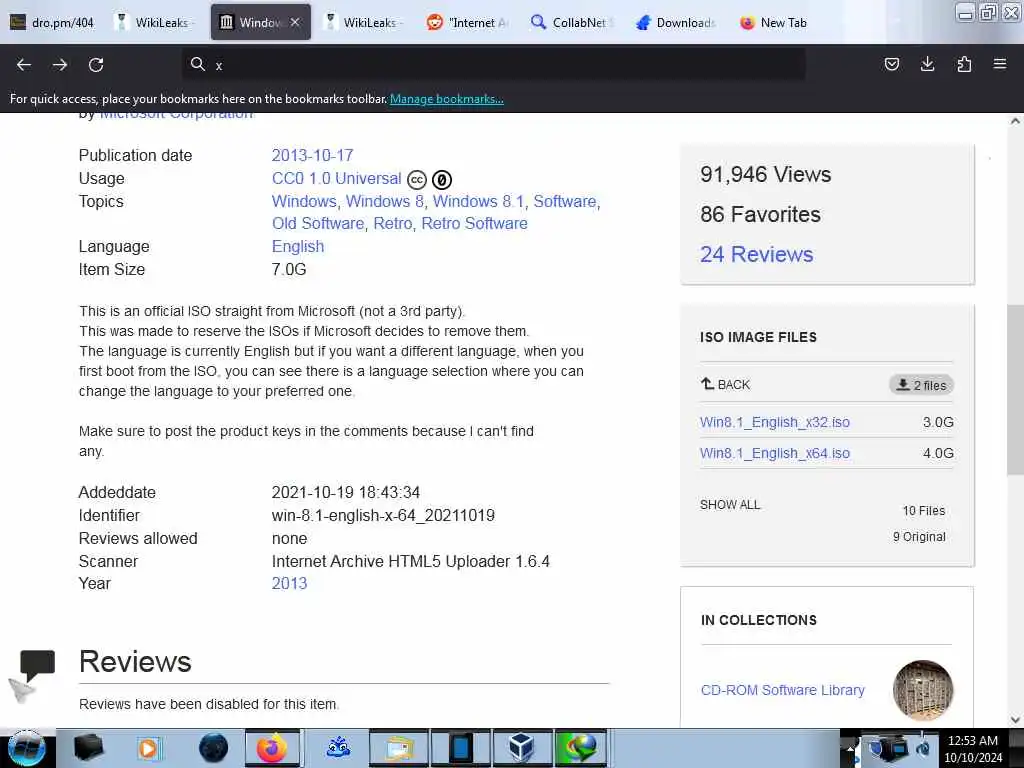Image resolution: width=1024 pixels, height=768 pixels.
Task: Go back with the browser back arrow
Action: click(24, 65)
